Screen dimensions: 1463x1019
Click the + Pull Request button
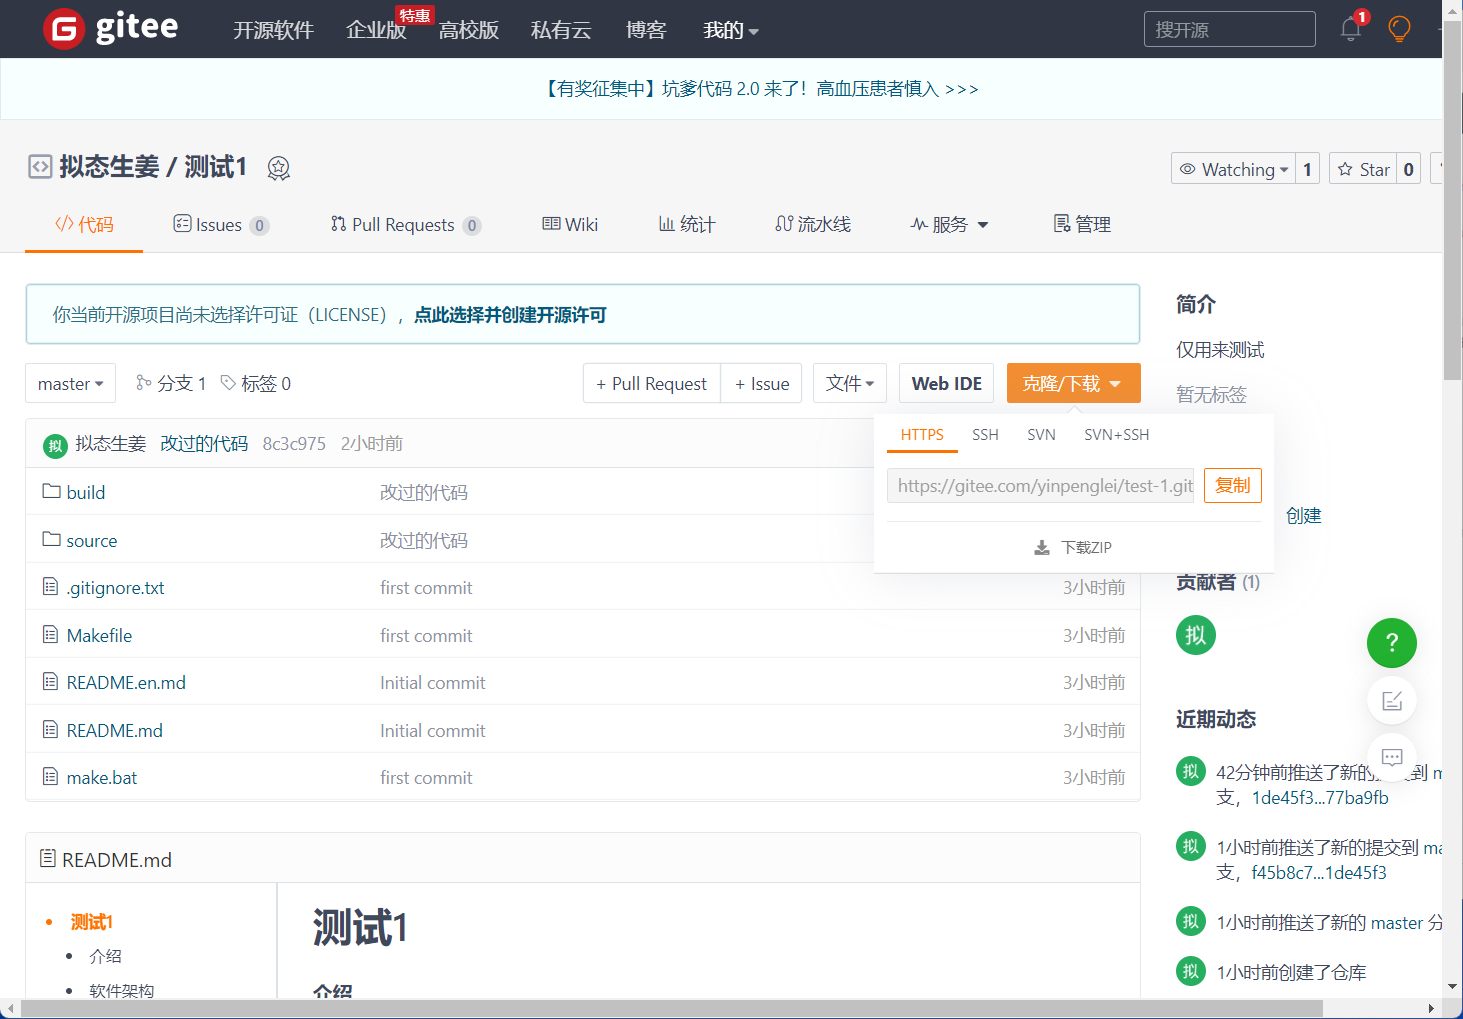point(651,383)
